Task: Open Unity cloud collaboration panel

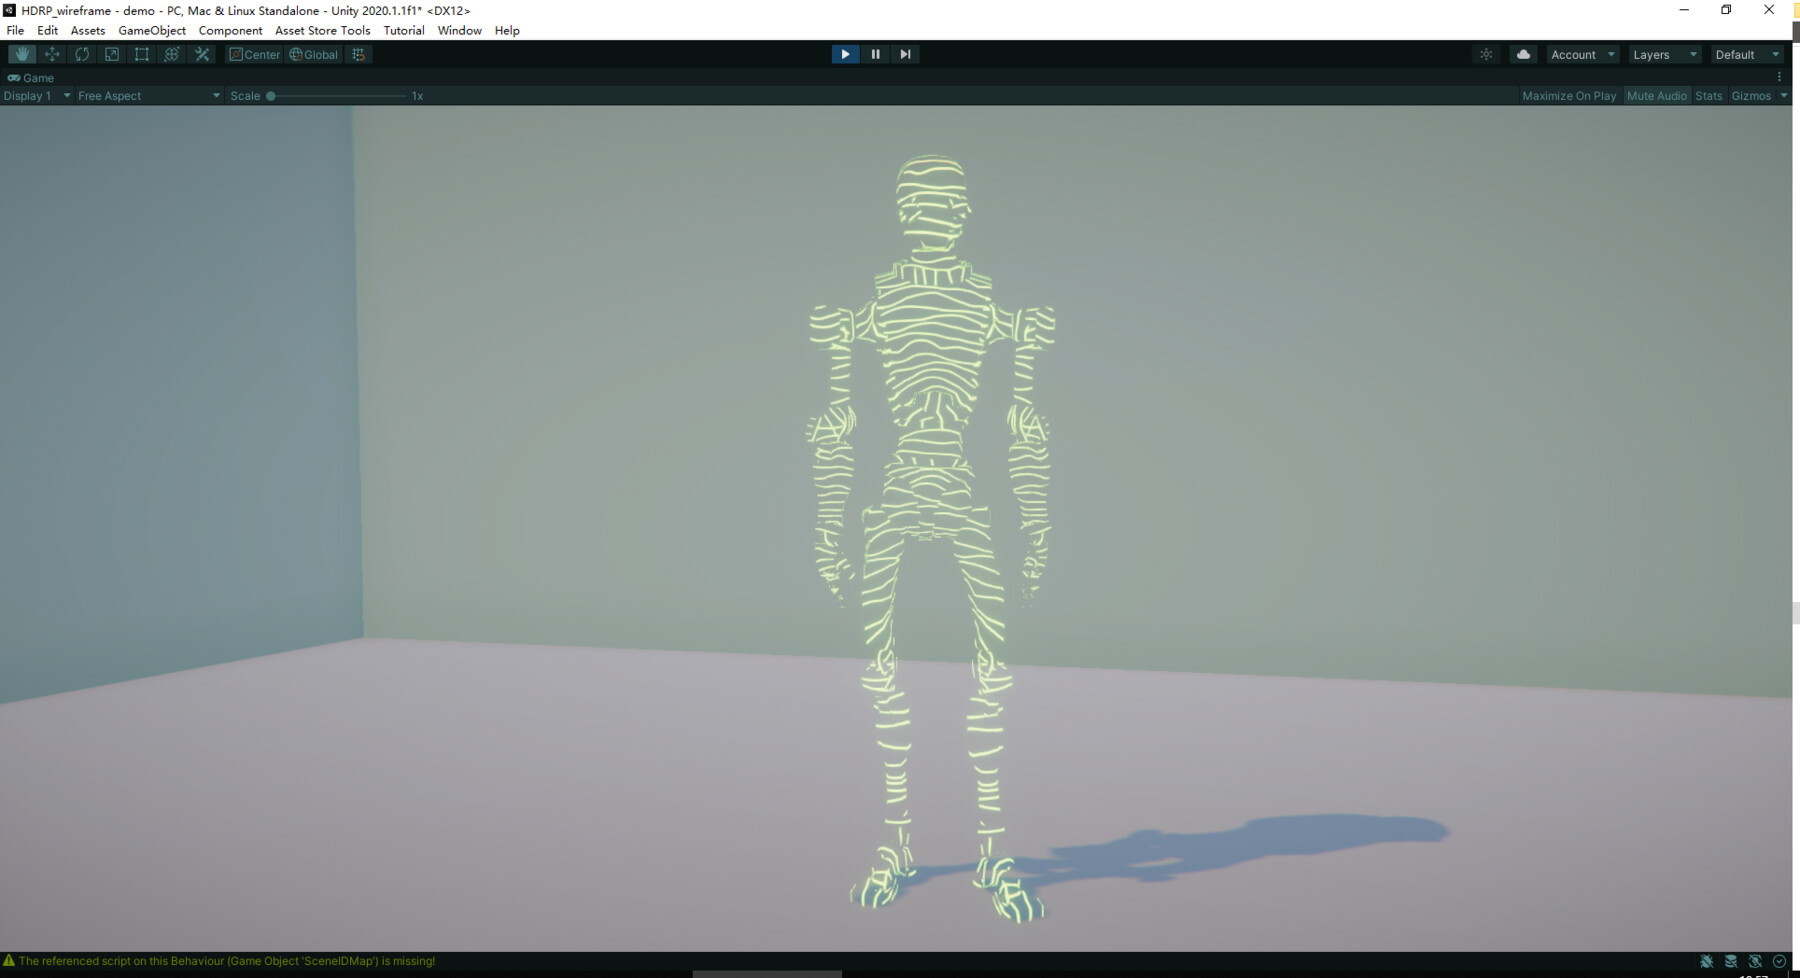Action: tap(1522, 54)
